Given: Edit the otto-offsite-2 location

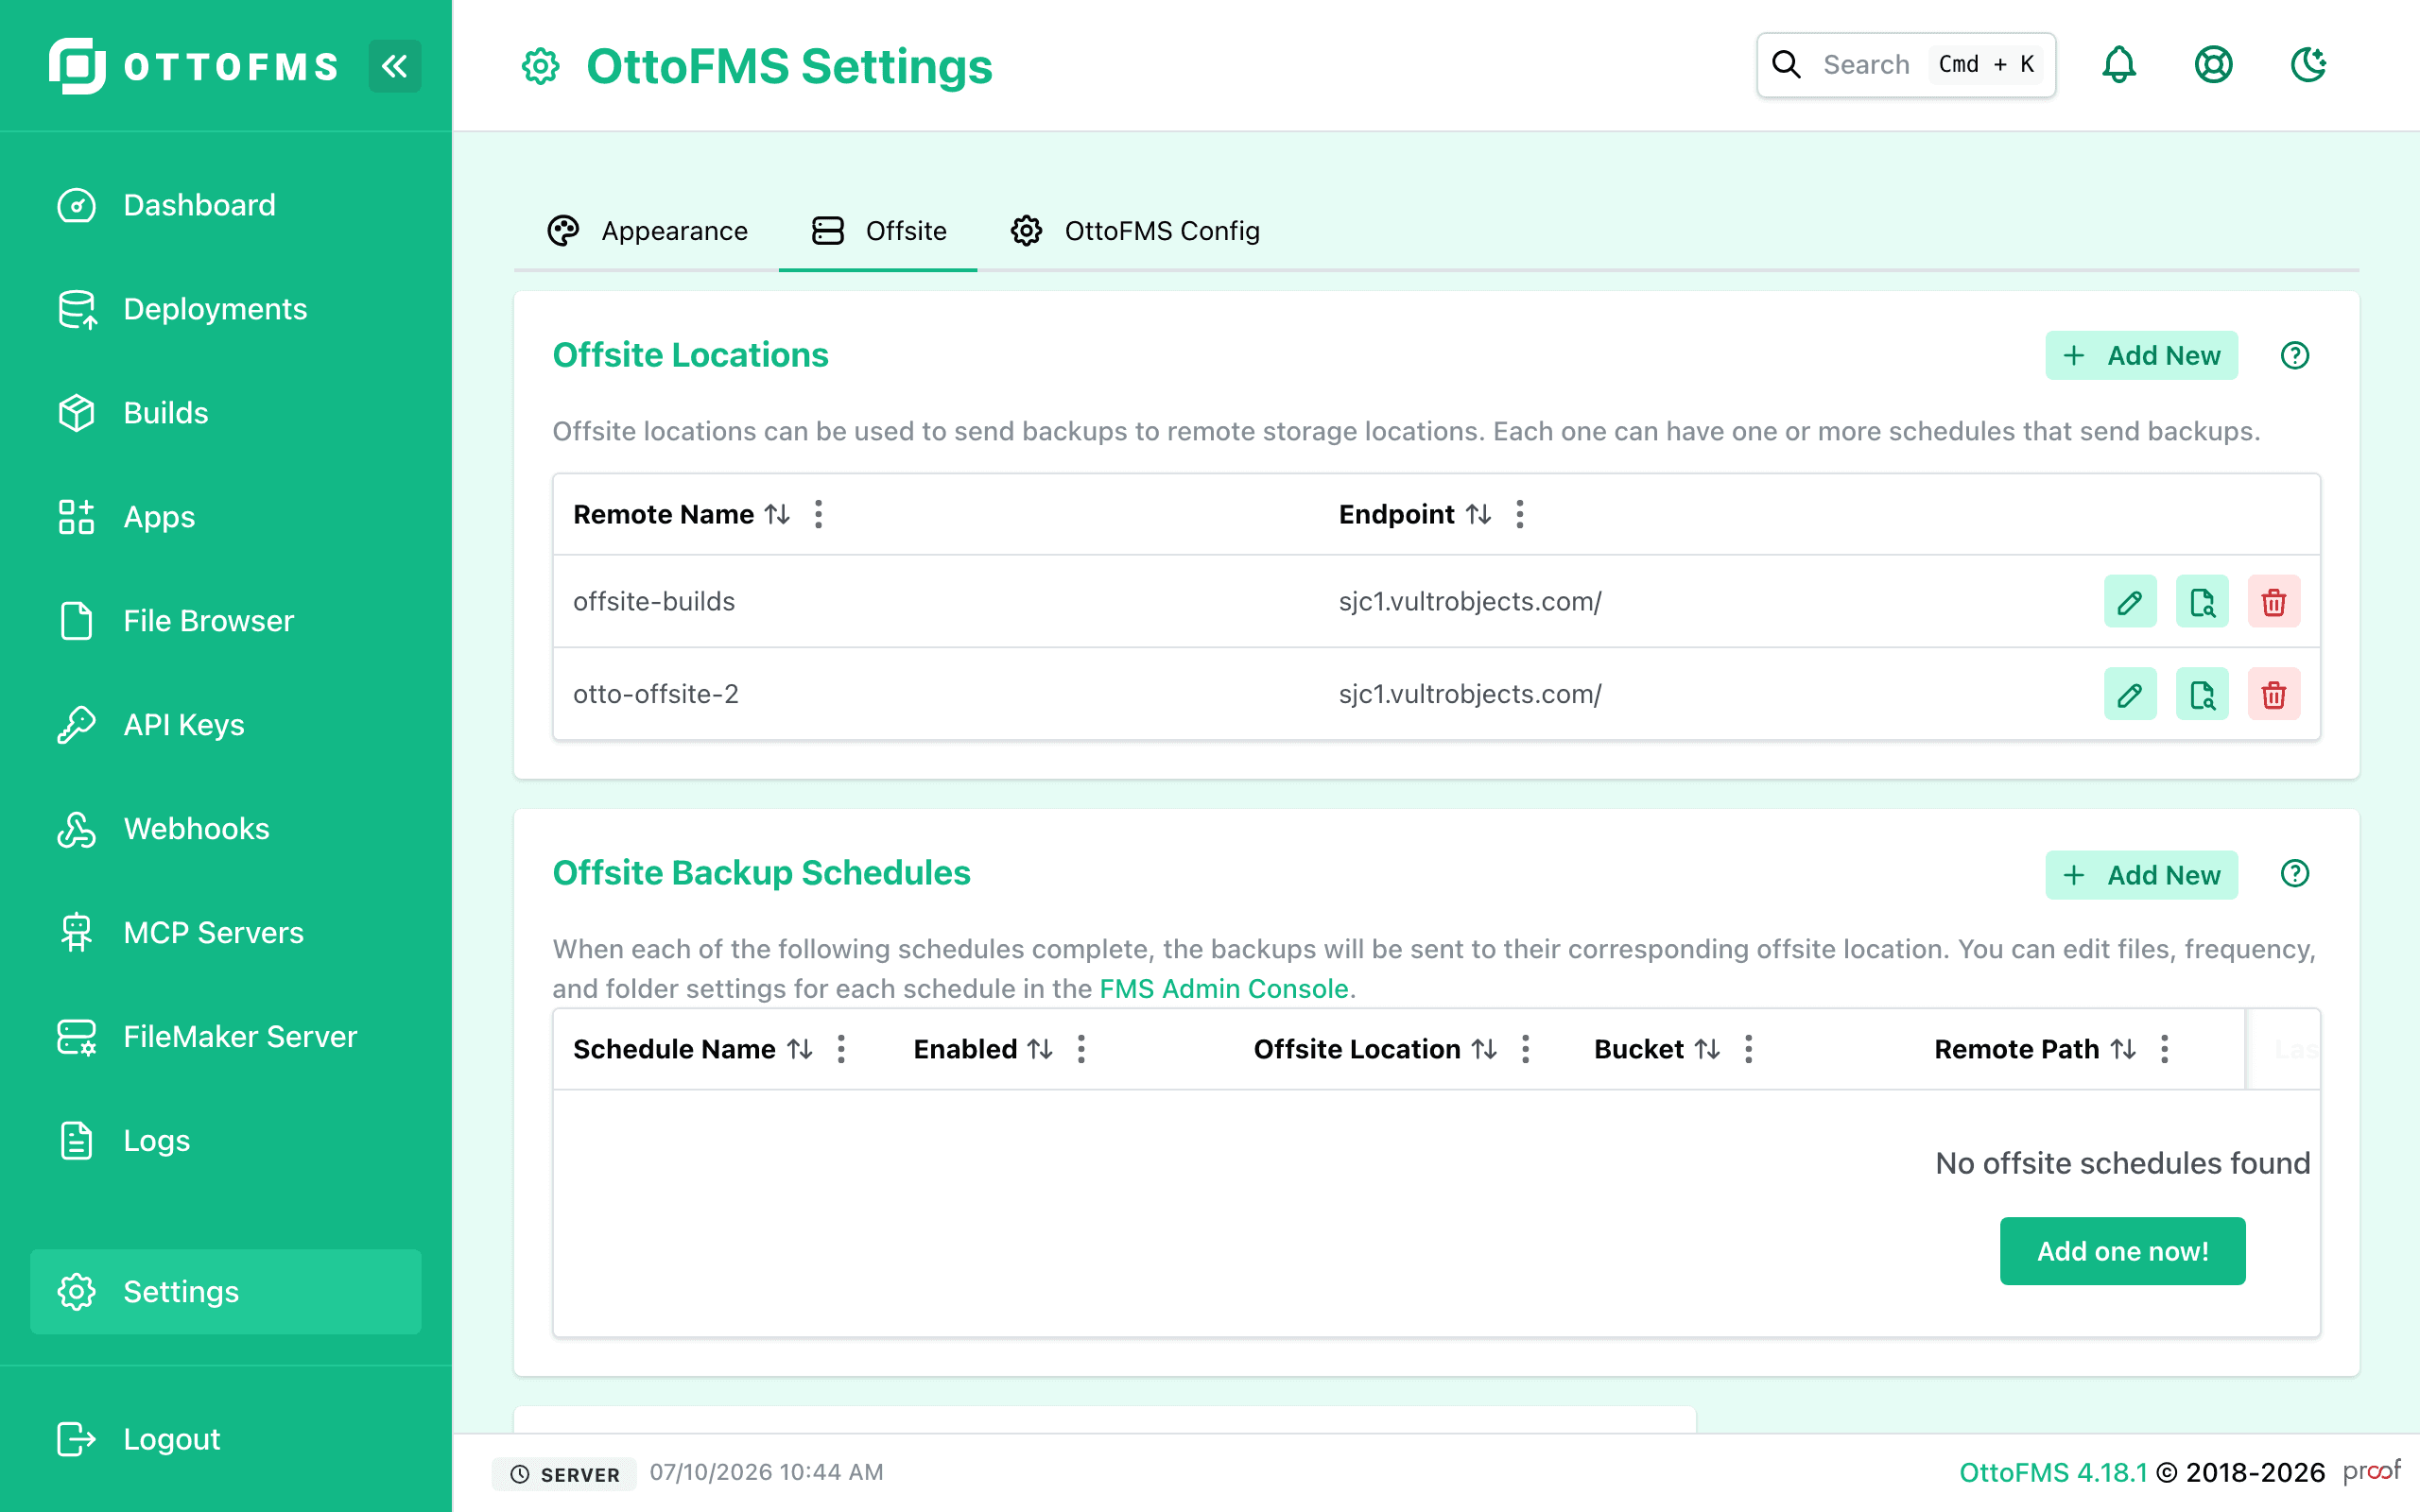Looking at the screenshot, I should [x=2130, y=694].
